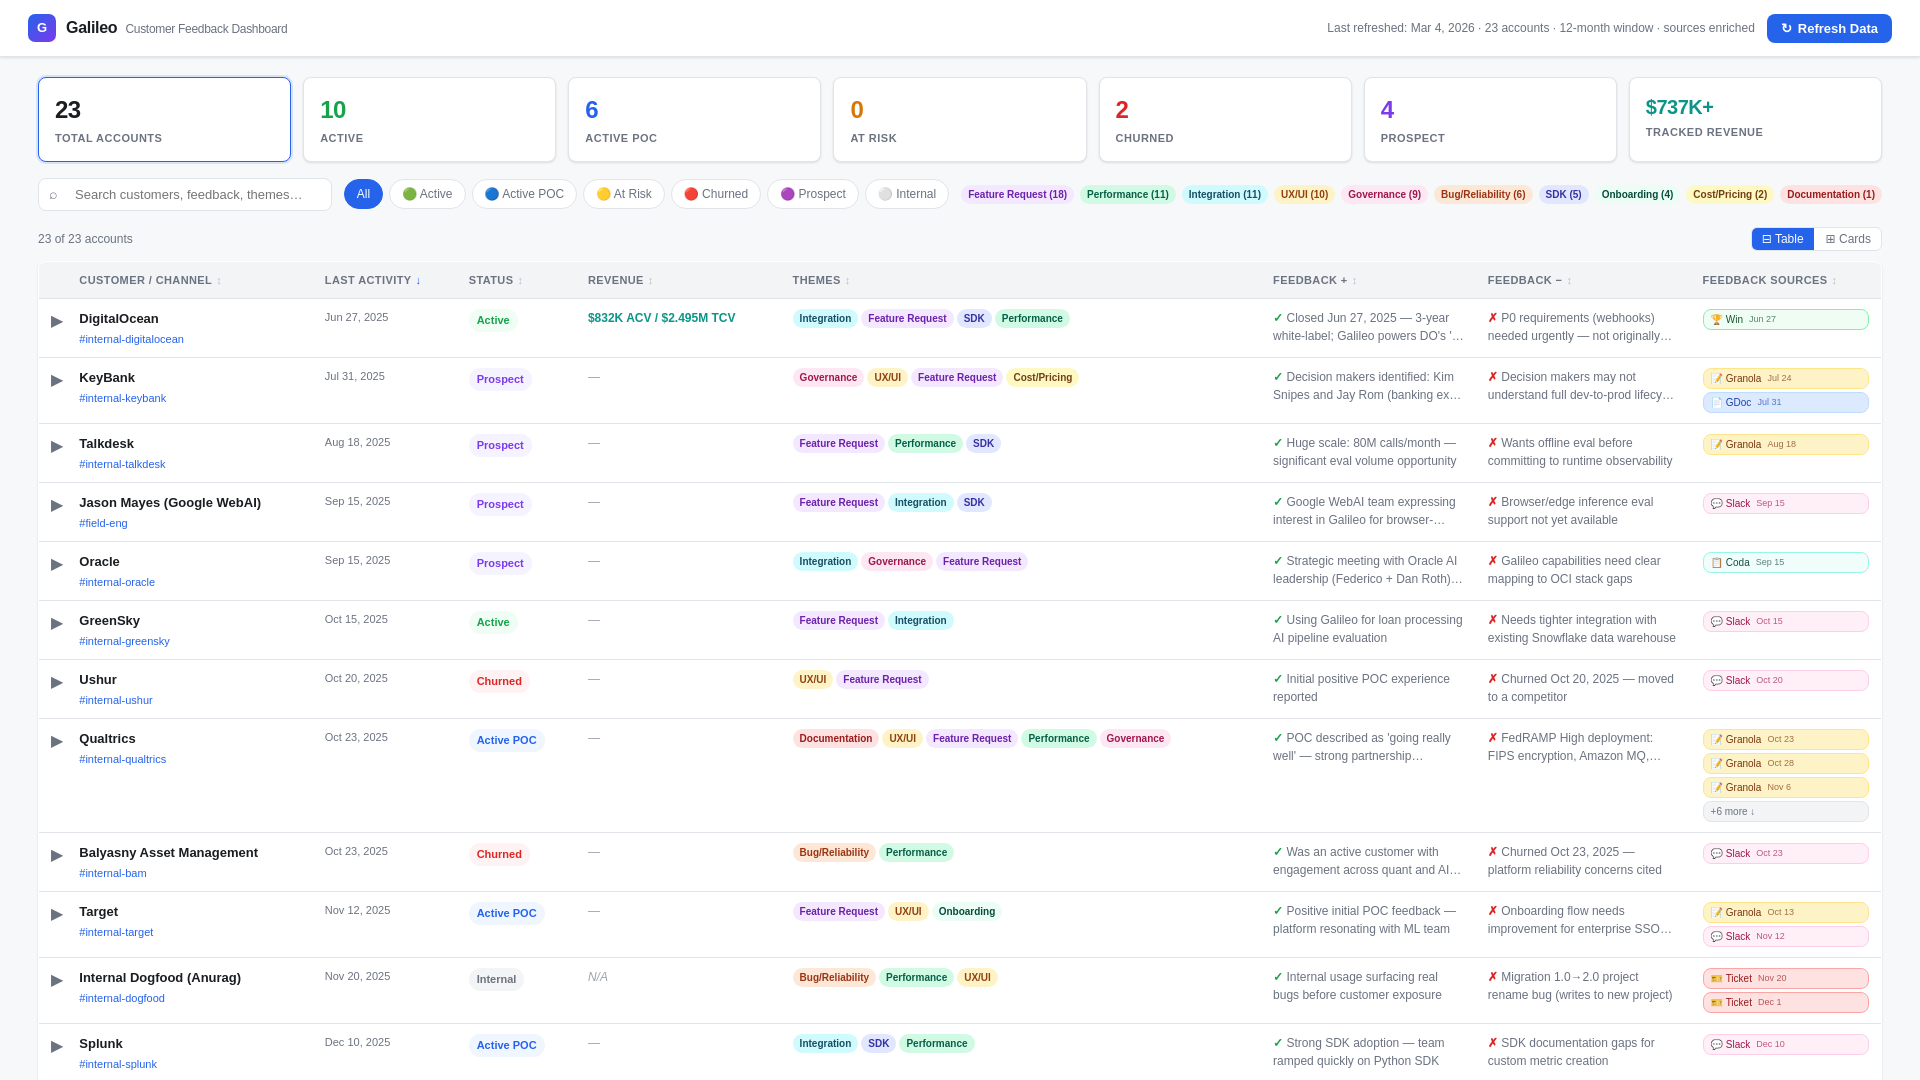This screenshot has height=1080, width=1920.
Task: Focus the search customers input field
Action: click(185, 194)
